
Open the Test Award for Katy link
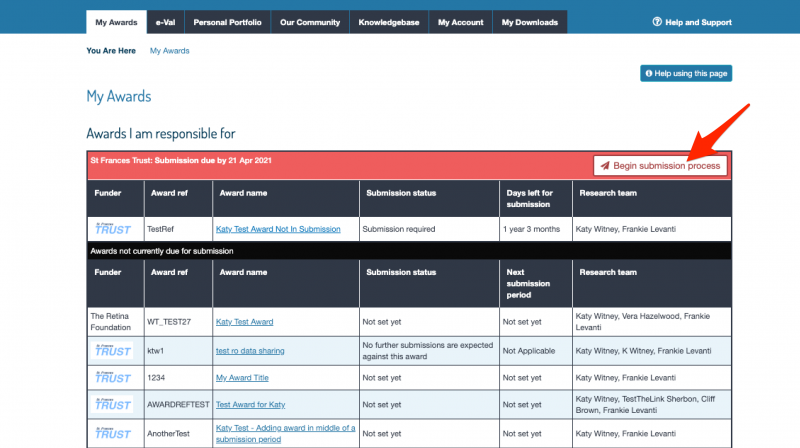(x=250, y=404)
